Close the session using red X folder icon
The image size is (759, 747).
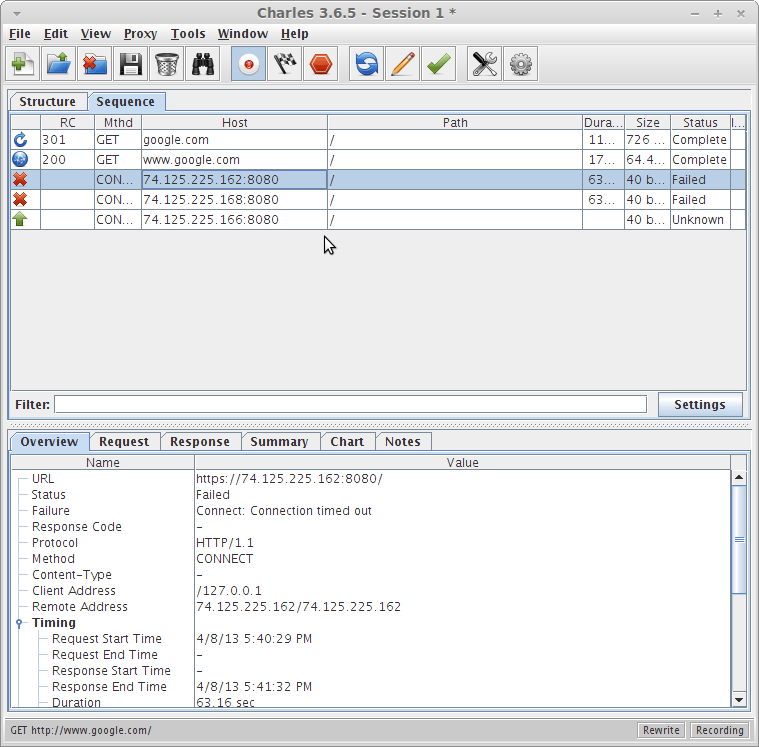(x=95, y=63)
